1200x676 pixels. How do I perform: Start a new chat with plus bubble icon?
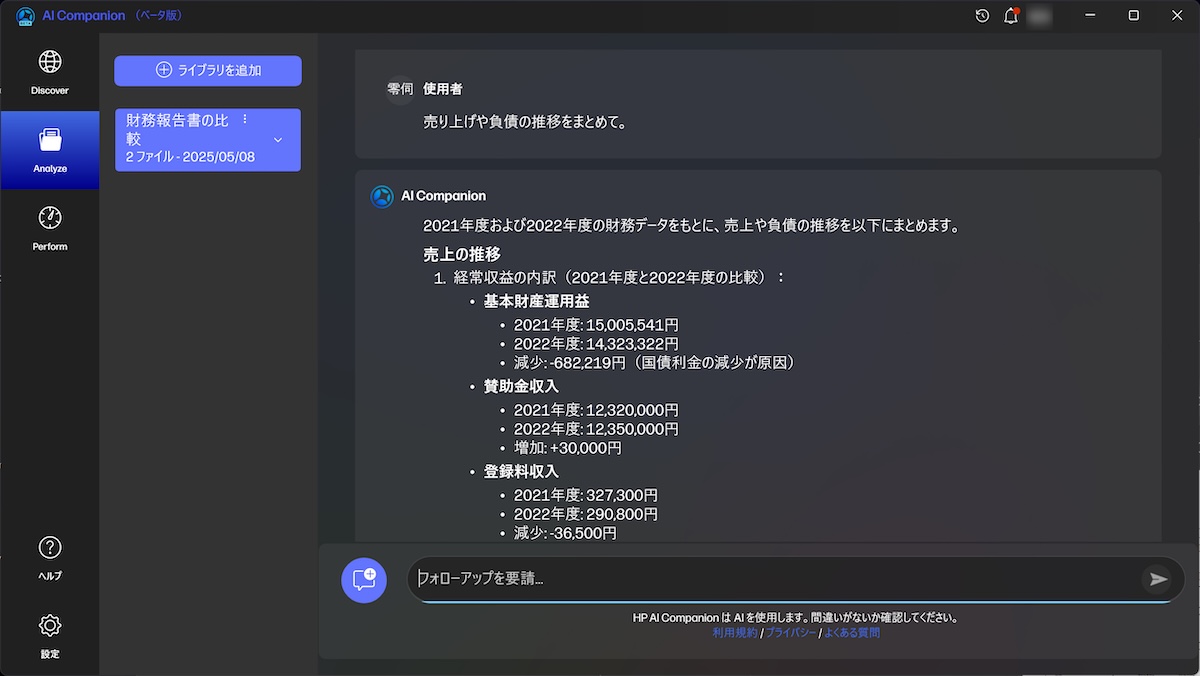pos(364,579)
